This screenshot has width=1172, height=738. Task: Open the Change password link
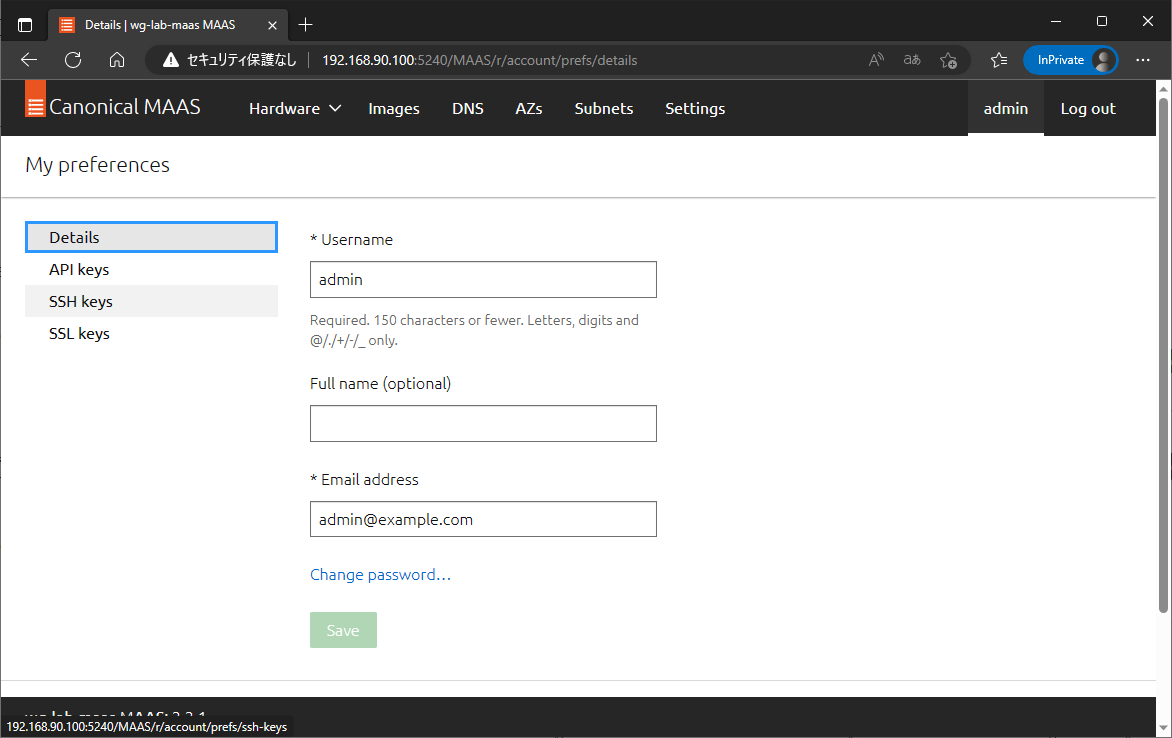pos(380,574)
